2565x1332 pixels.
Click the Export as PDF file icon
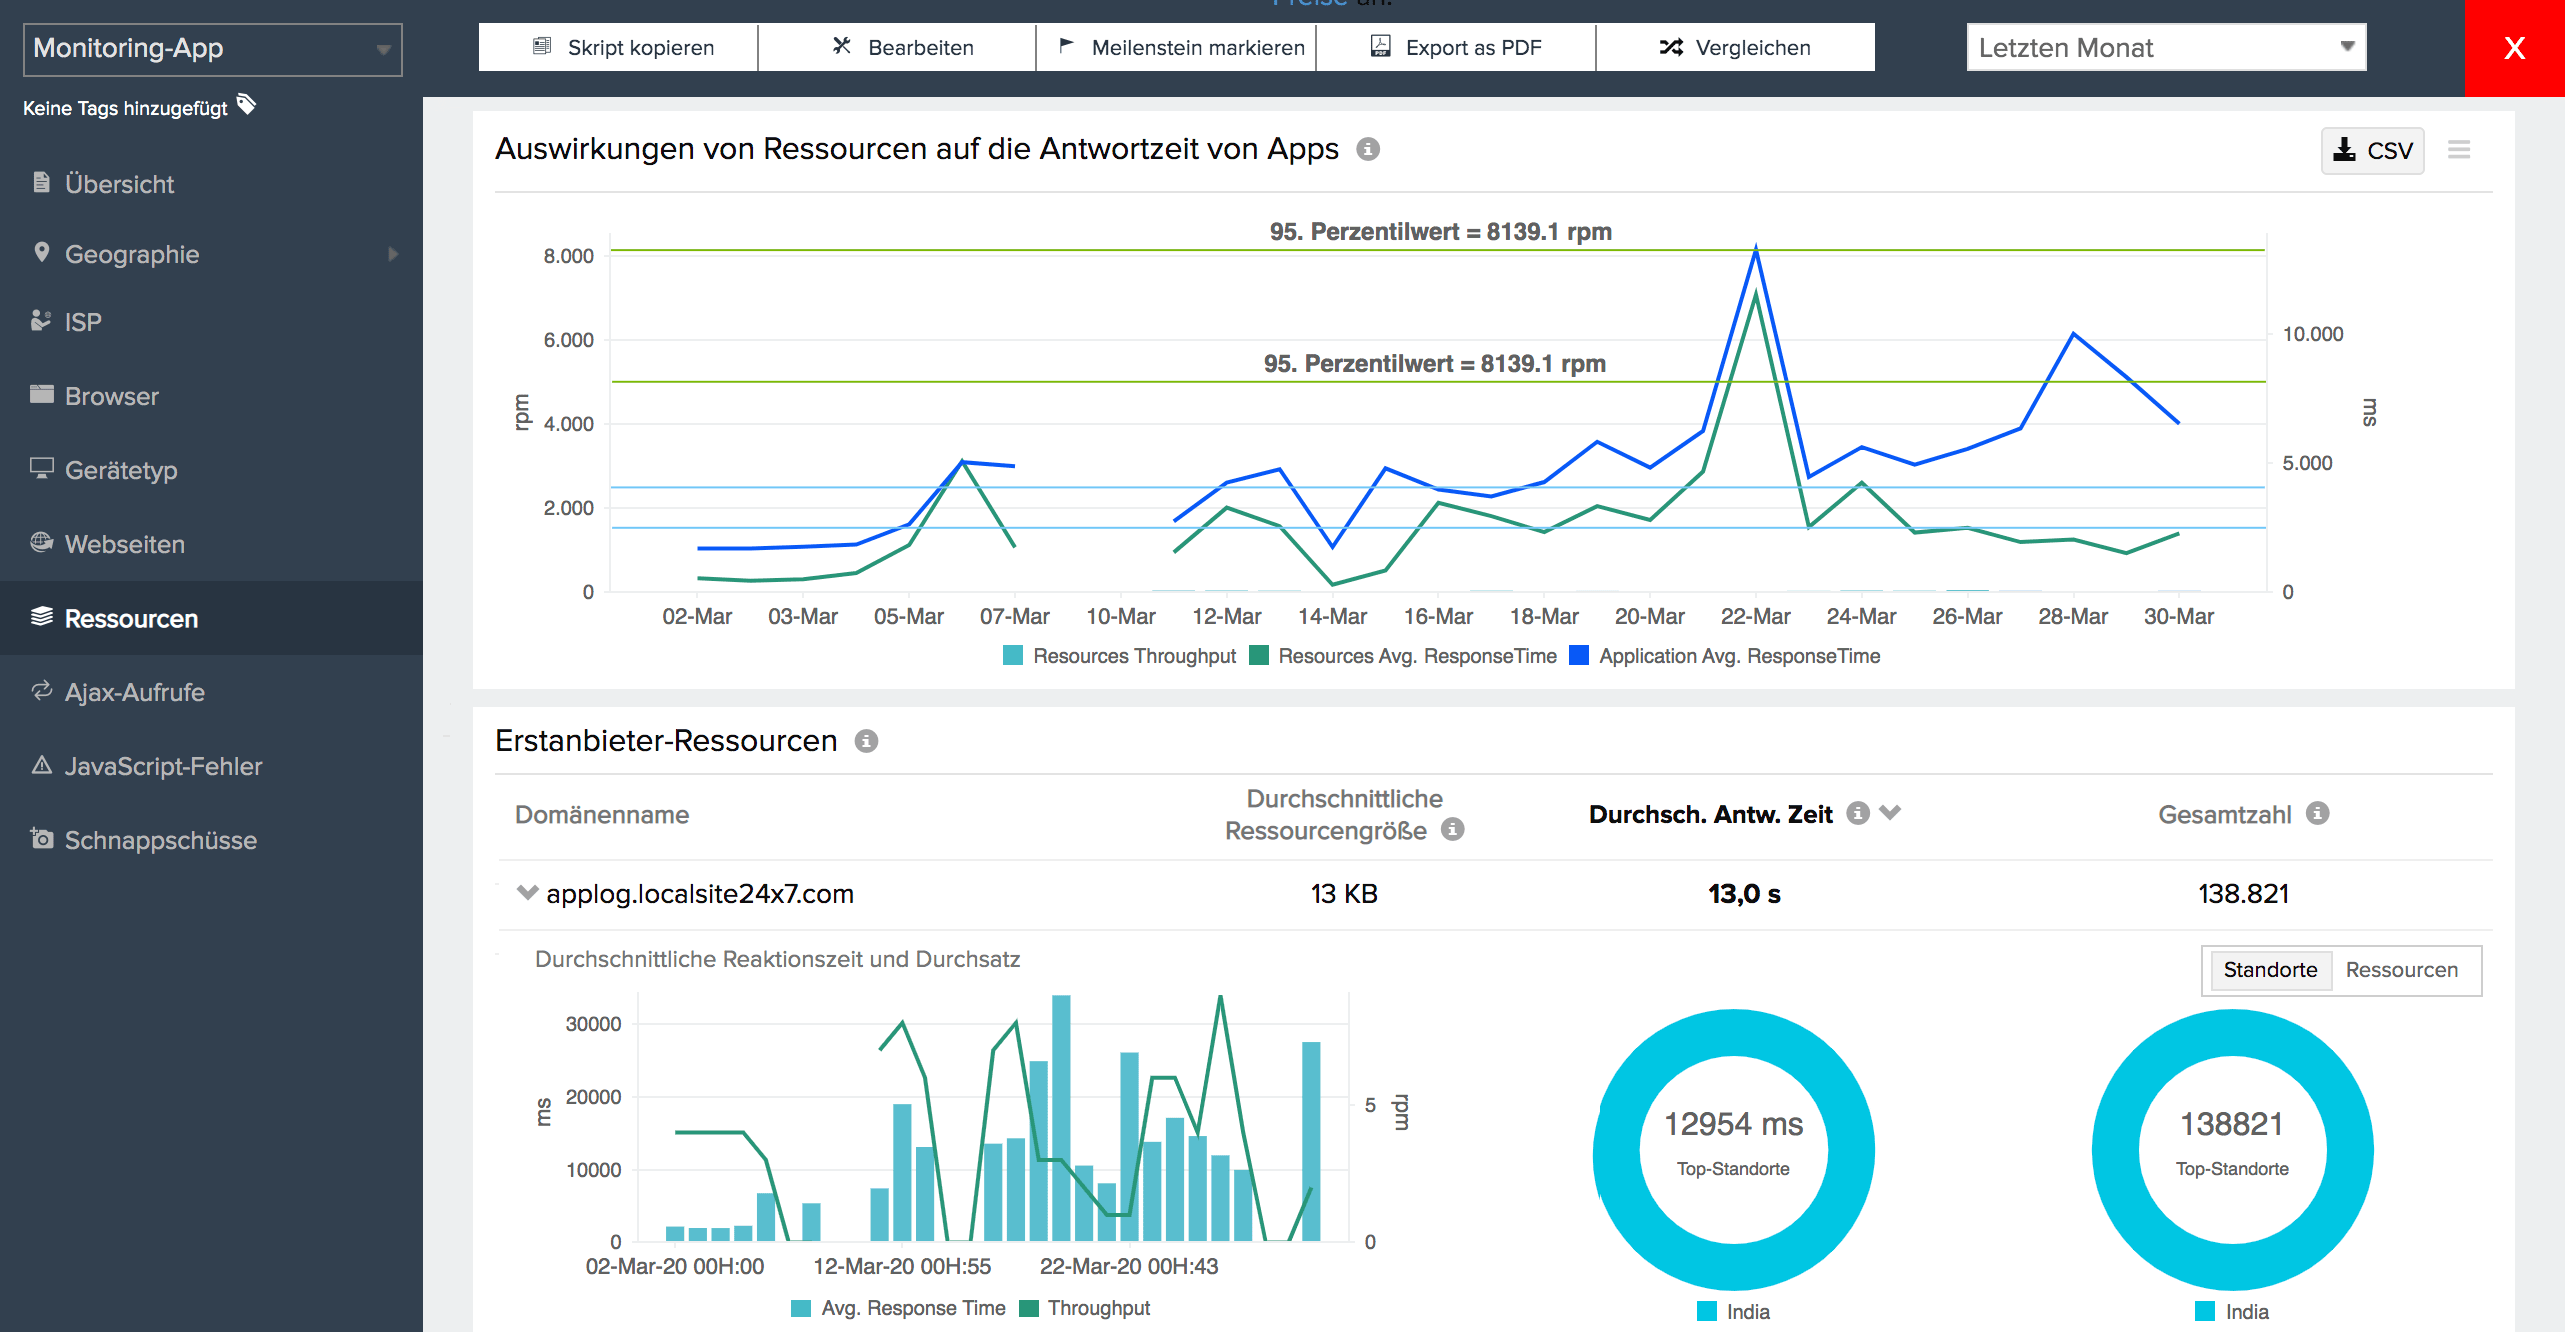pyautogui.click(x=1380, y=46)
